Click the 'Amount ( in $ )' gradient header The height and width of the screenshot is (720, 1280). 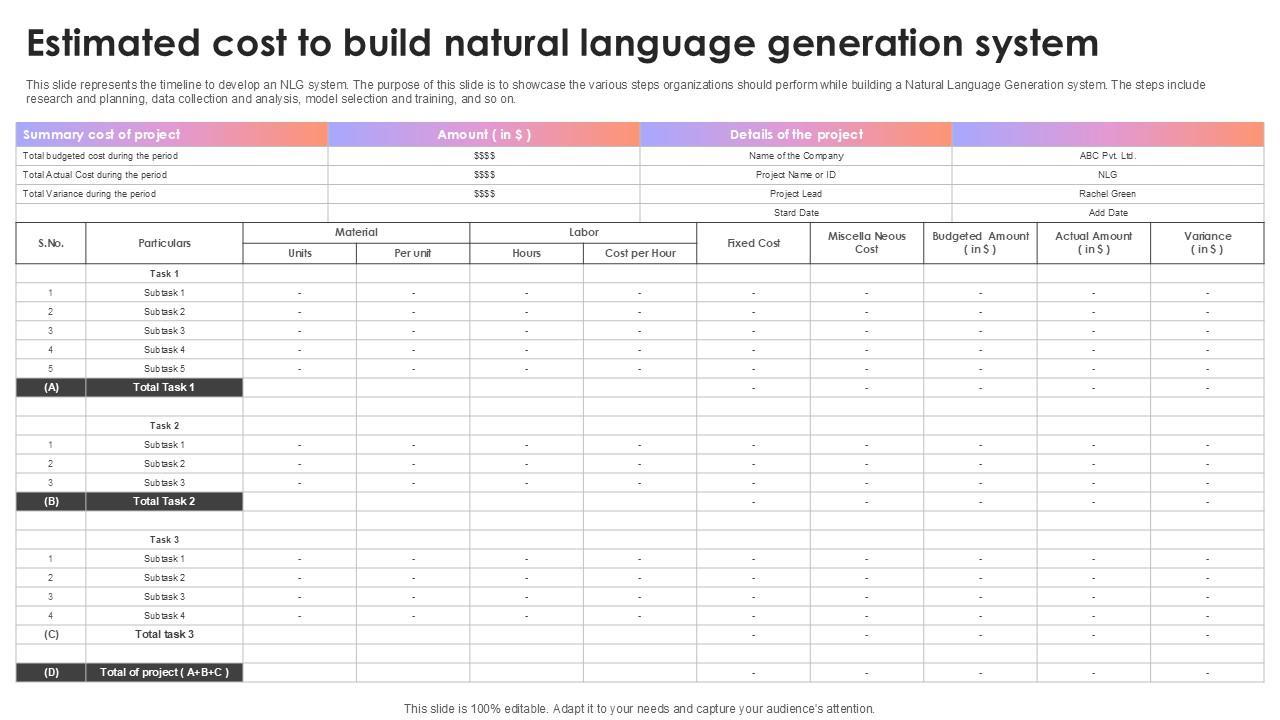tap(484, 134)
